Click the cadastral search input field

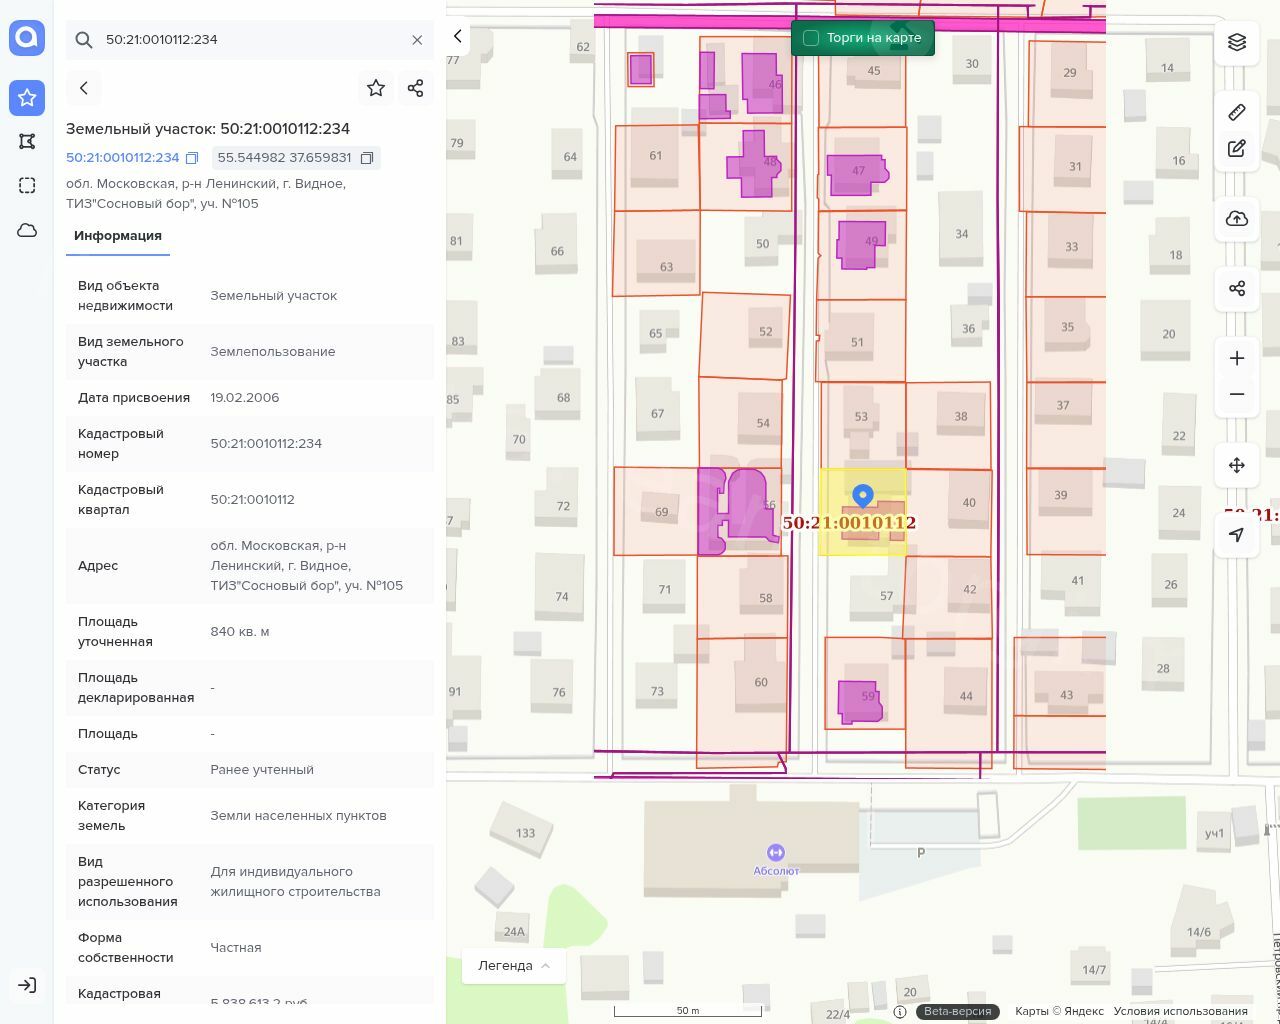click(x=250, y=40)
